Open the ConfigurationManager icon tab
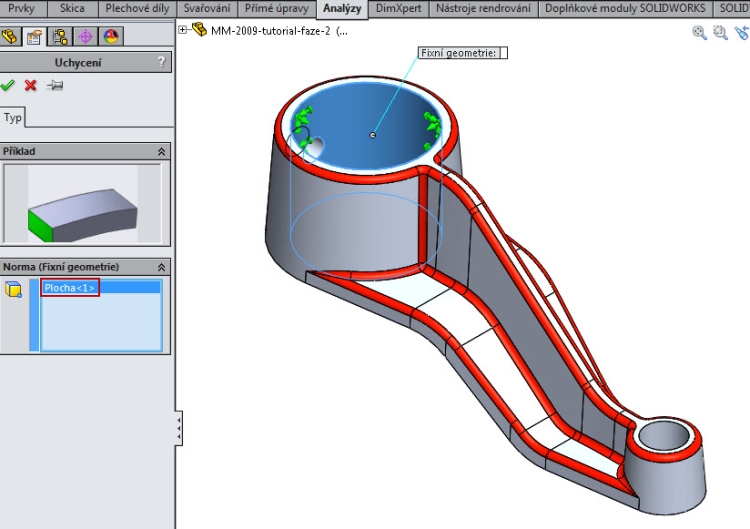The height and width of the screenshot is (529, 750). pyautogui.click(x=60, y=36)
